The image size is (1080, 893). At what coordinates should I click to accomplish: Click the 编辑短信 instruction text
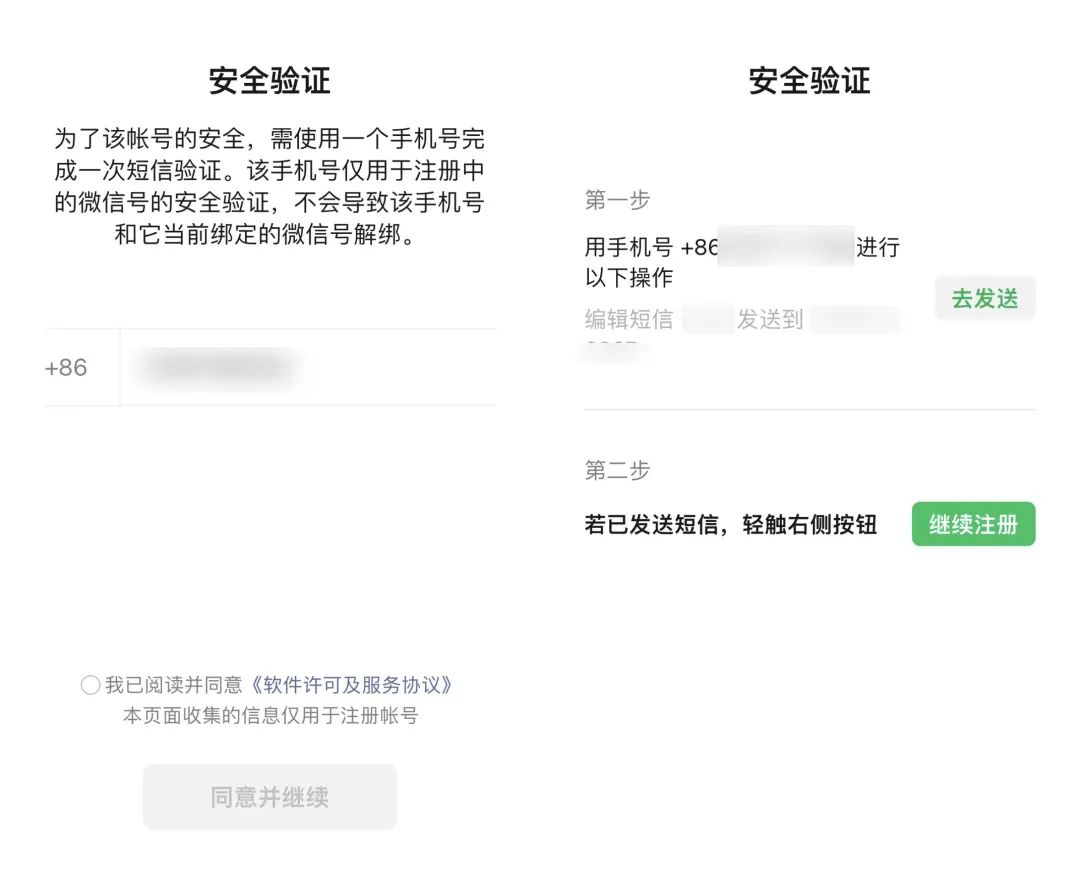point(630,320)
